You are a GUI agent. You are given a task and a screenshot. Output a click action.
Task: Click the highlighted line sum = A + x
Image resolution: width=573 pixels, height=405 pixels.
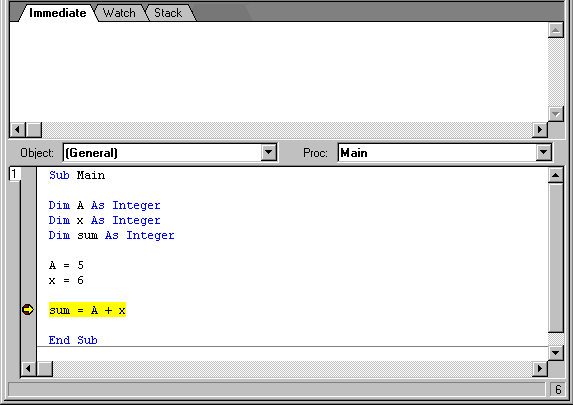coord(87,310)
